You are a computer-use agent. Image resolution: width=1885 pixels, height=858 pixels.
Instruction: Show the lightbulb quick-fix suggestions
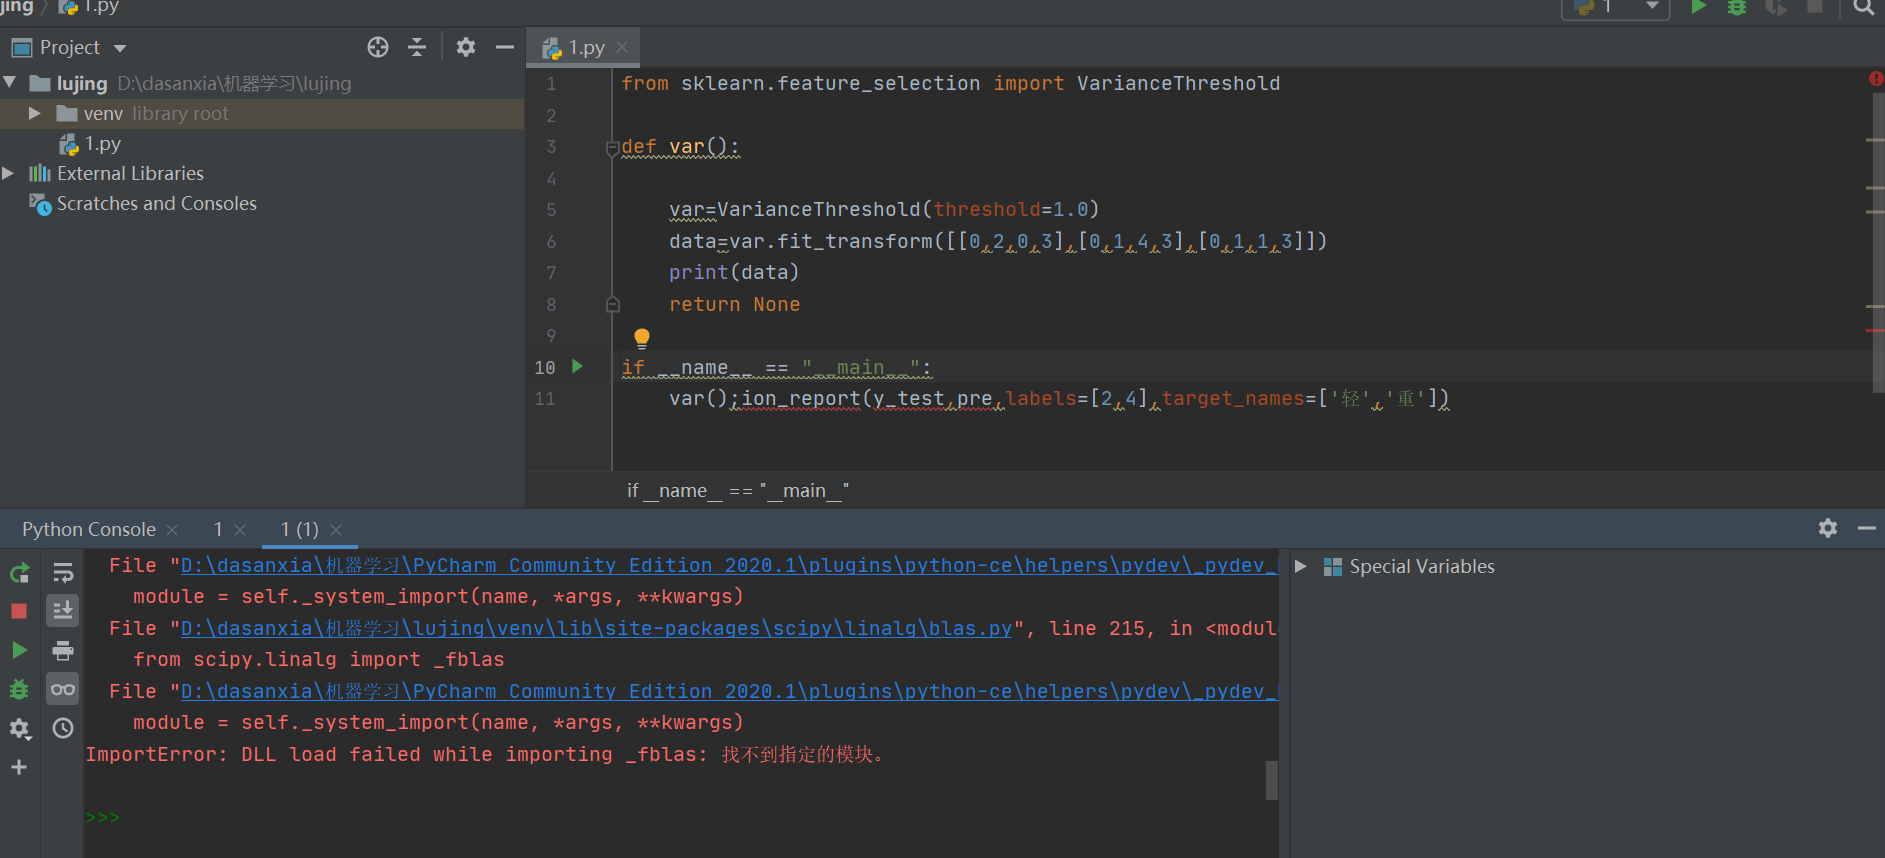[x=642, y=338]
